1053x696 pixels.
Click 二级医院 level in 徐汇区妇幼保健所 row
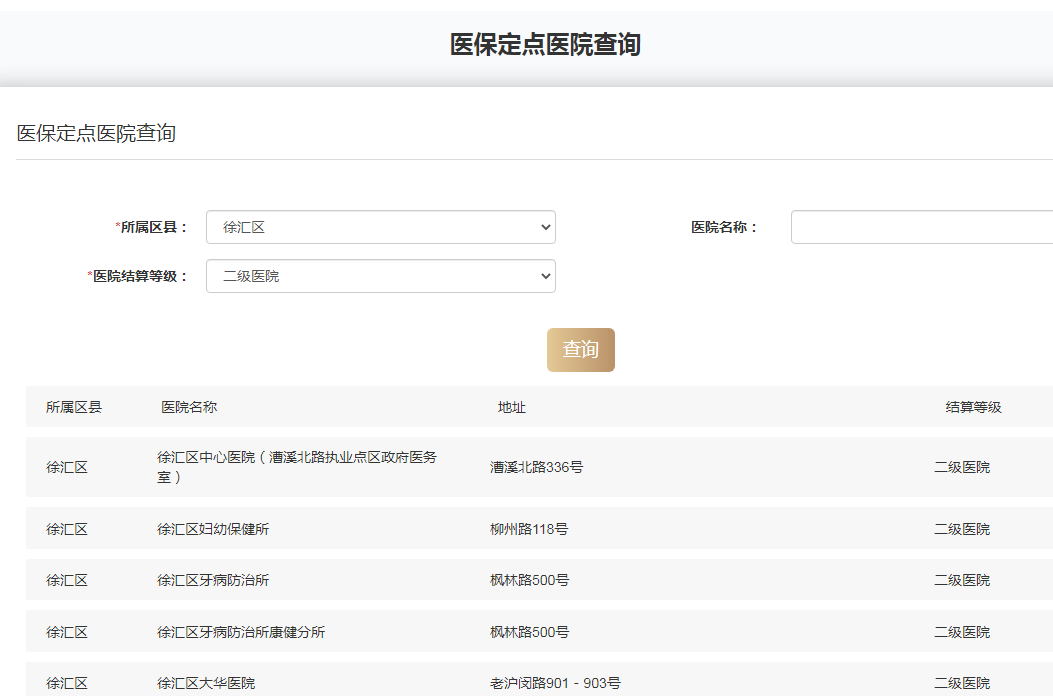click(962, 529)
